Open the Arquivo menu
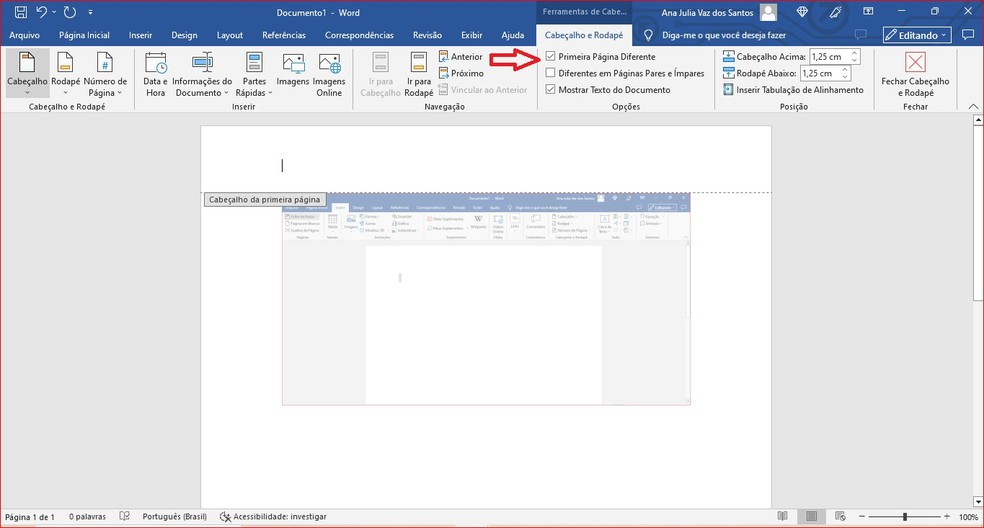 coord(25,35)
